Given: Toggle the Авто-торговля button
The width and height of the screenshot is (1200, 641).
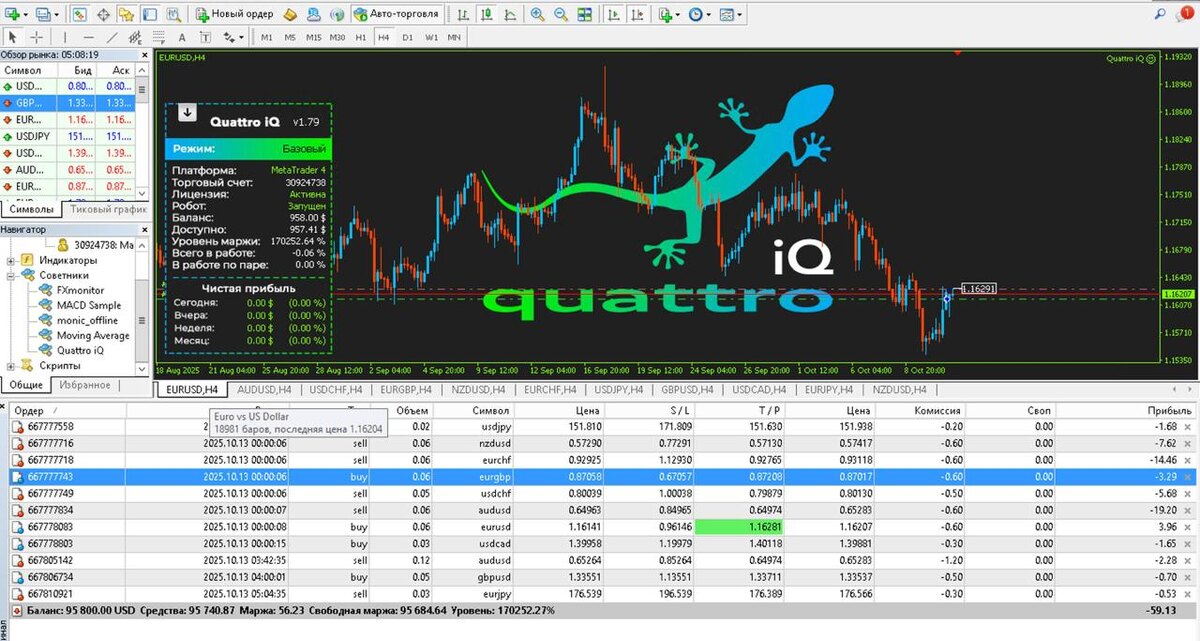Looking at the screenshot, I should point(396,14).
